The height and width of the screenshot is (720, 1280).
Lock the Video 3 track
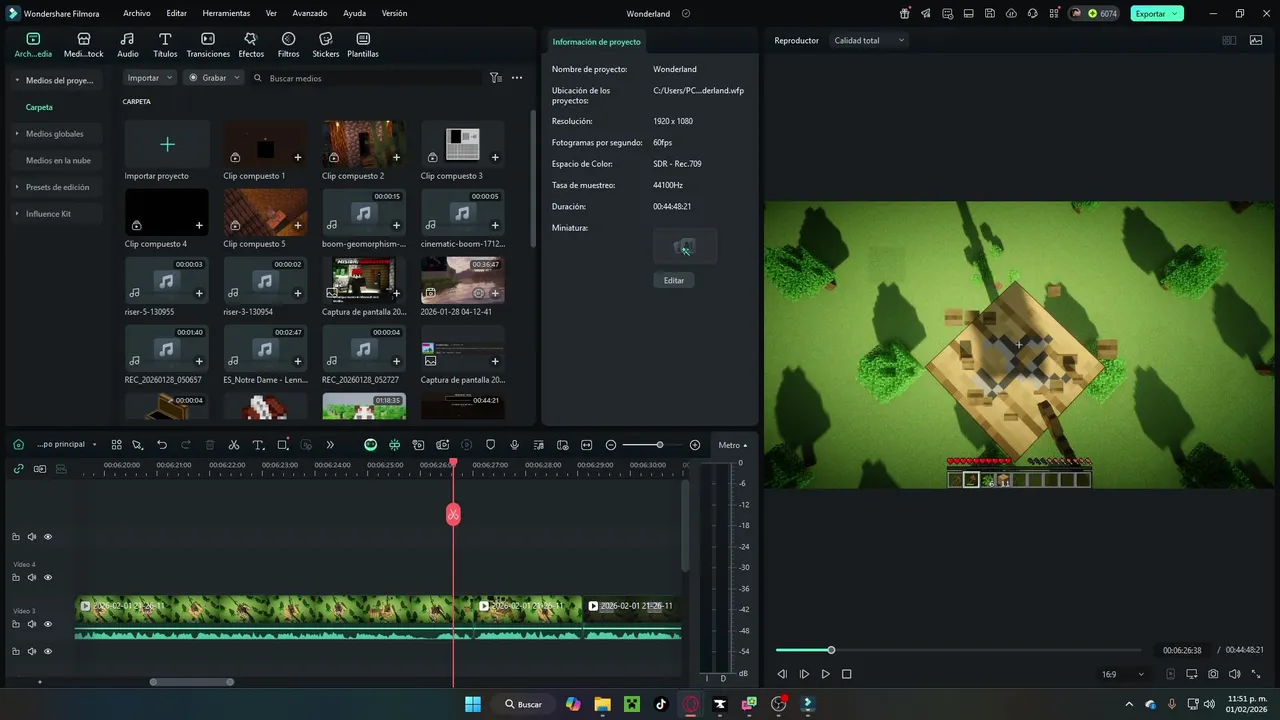point(15,624)
